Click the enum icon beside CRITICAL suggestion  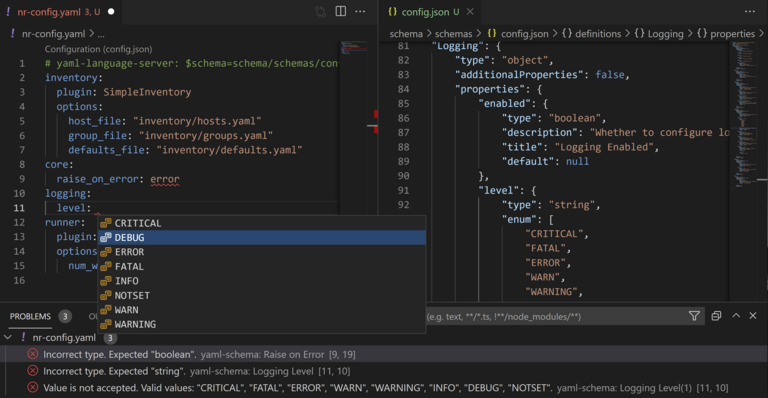(x=106, y=223)
